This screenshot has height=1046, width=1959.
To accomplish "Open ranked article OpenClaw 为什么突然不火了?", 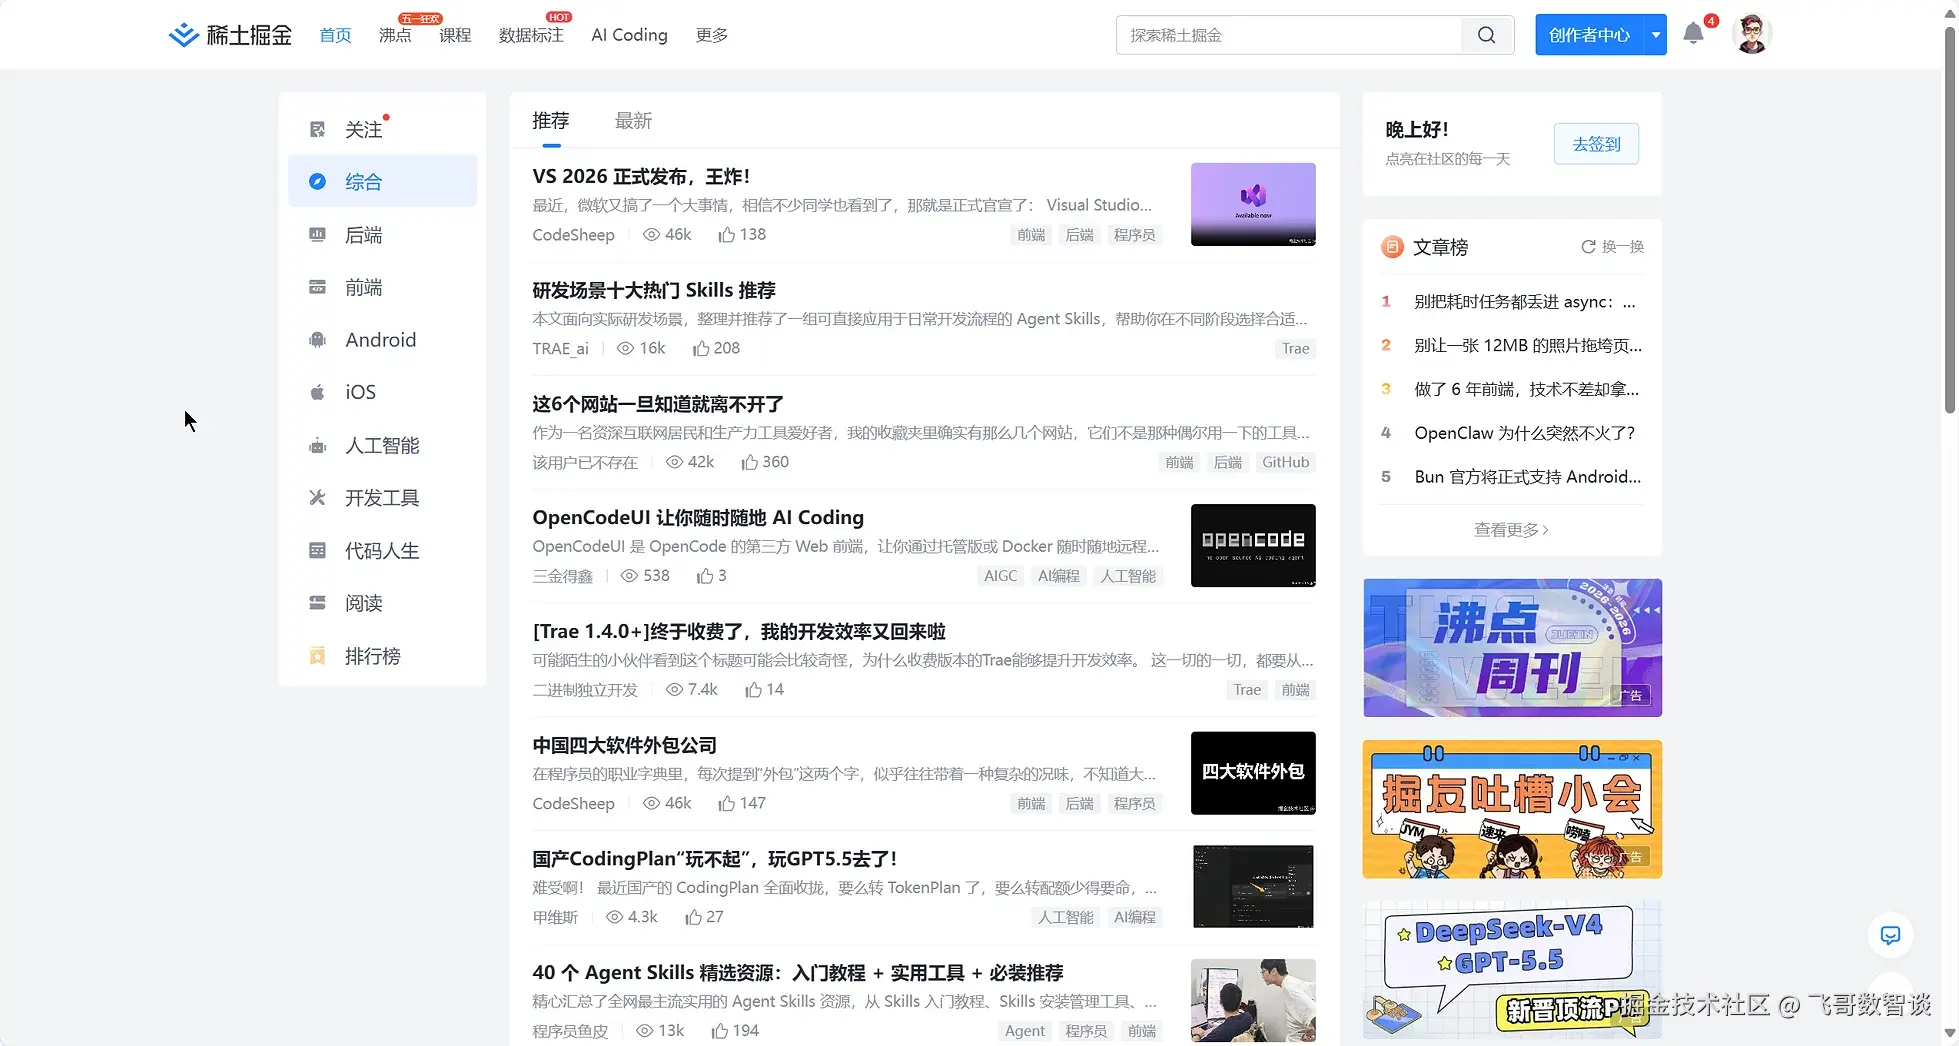I will pos(1524,433).
